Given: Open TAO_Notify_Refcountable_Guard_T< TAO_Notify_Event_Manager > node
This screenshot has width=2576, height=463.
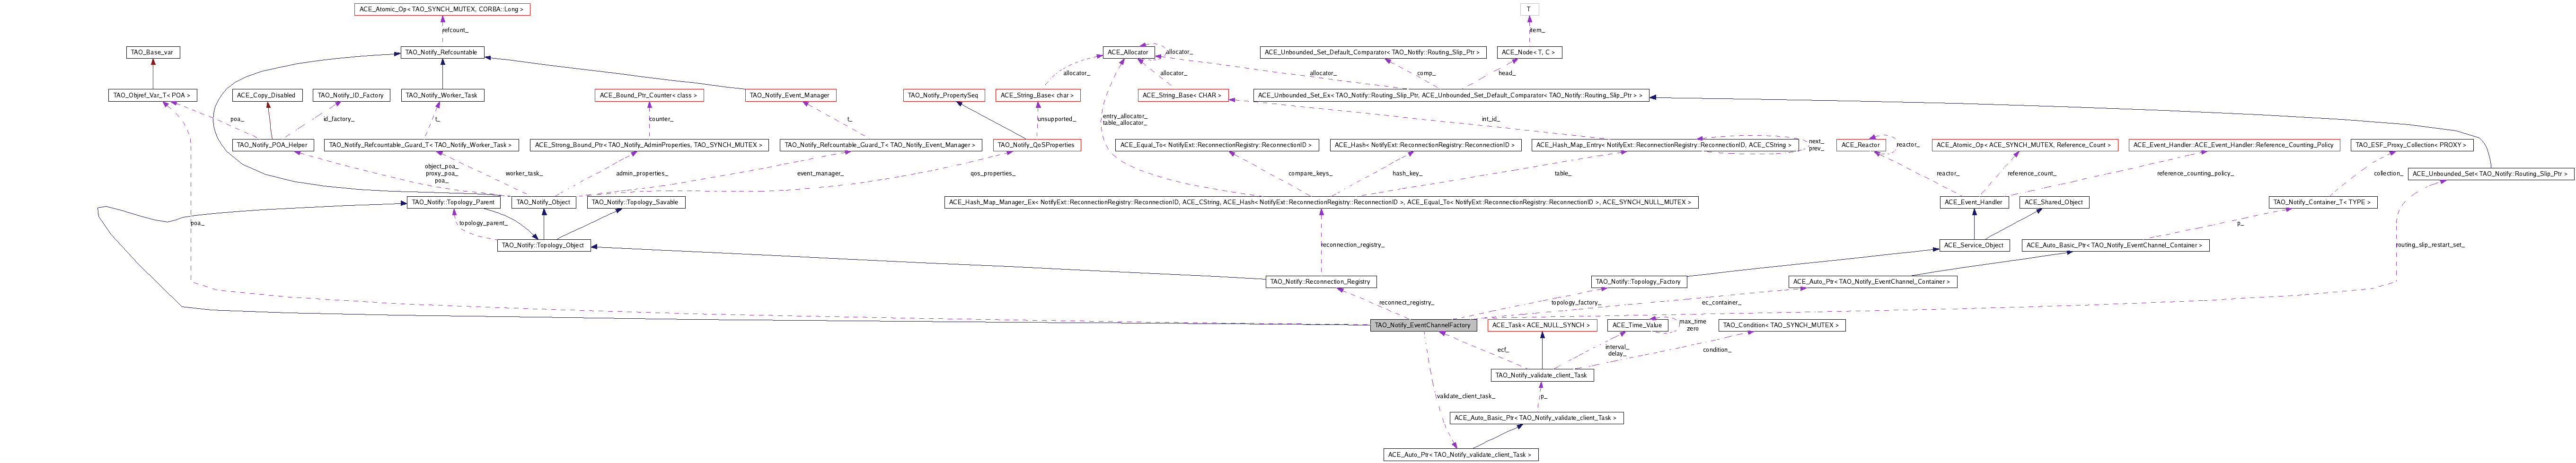Looking at the screenshot, I should click(x=880, y=145).
